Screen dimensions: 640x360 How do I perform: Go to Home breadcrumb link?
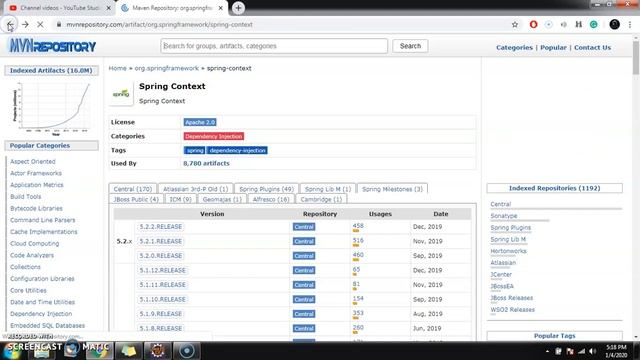[118, 68]
